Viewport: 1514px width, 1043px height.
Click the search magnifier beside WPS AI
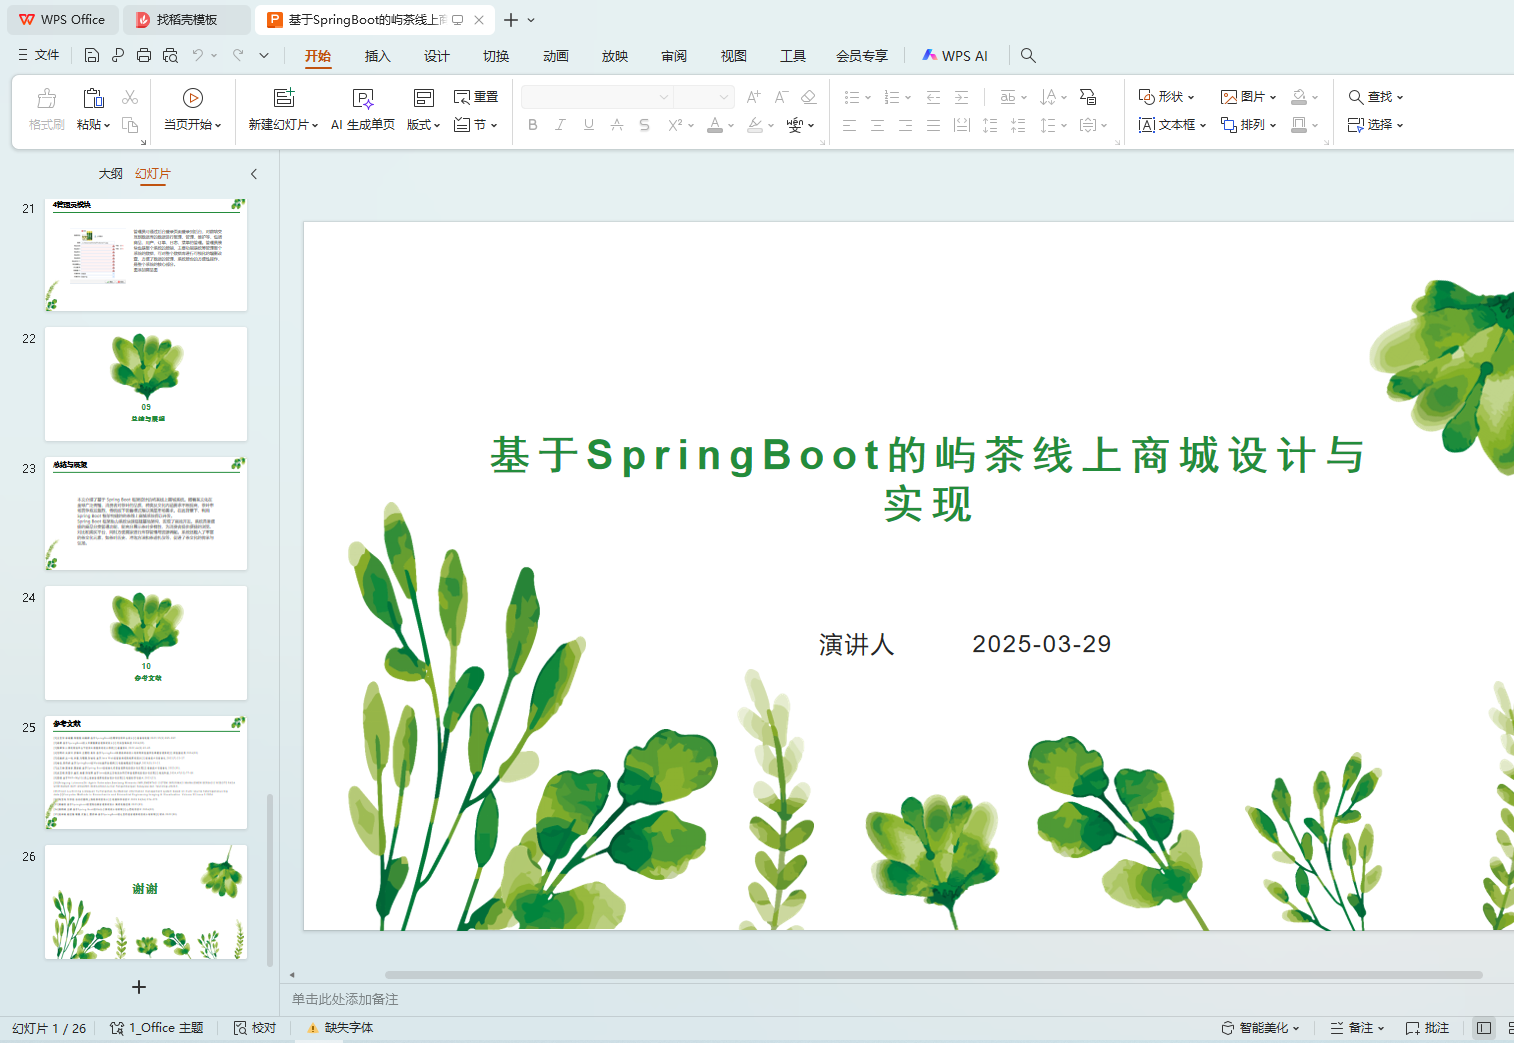[1028, 56]
